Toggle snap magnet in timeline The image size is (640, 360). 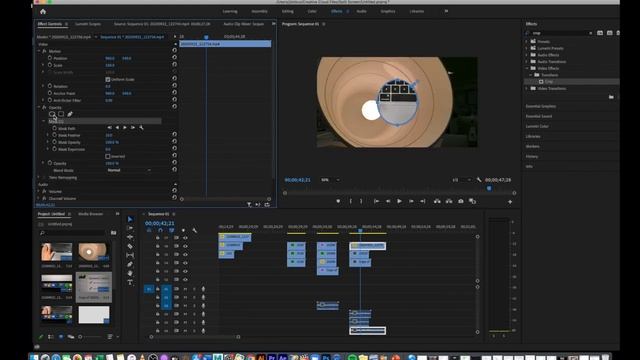(160, 231)
